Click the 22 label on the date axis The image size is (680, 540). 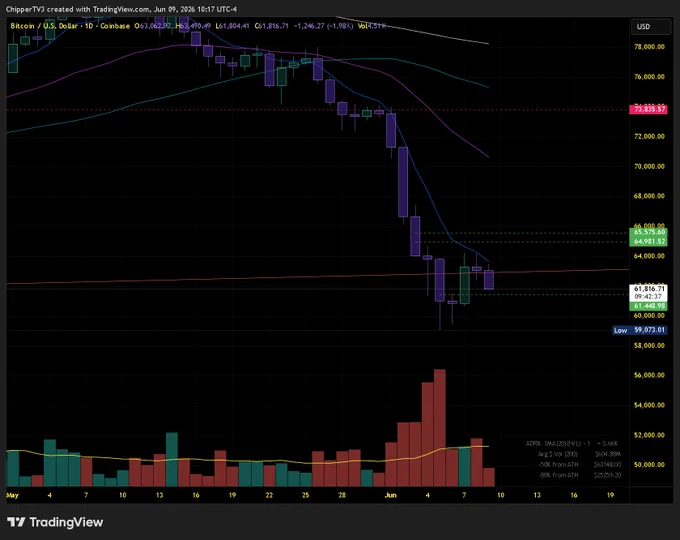269,495
